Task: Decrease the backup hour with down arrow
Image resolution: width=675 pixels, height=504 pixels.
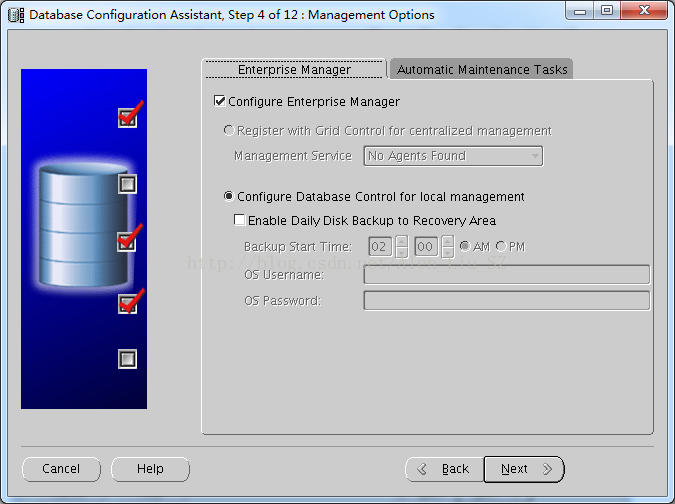Action: click(x=402, y=252)
